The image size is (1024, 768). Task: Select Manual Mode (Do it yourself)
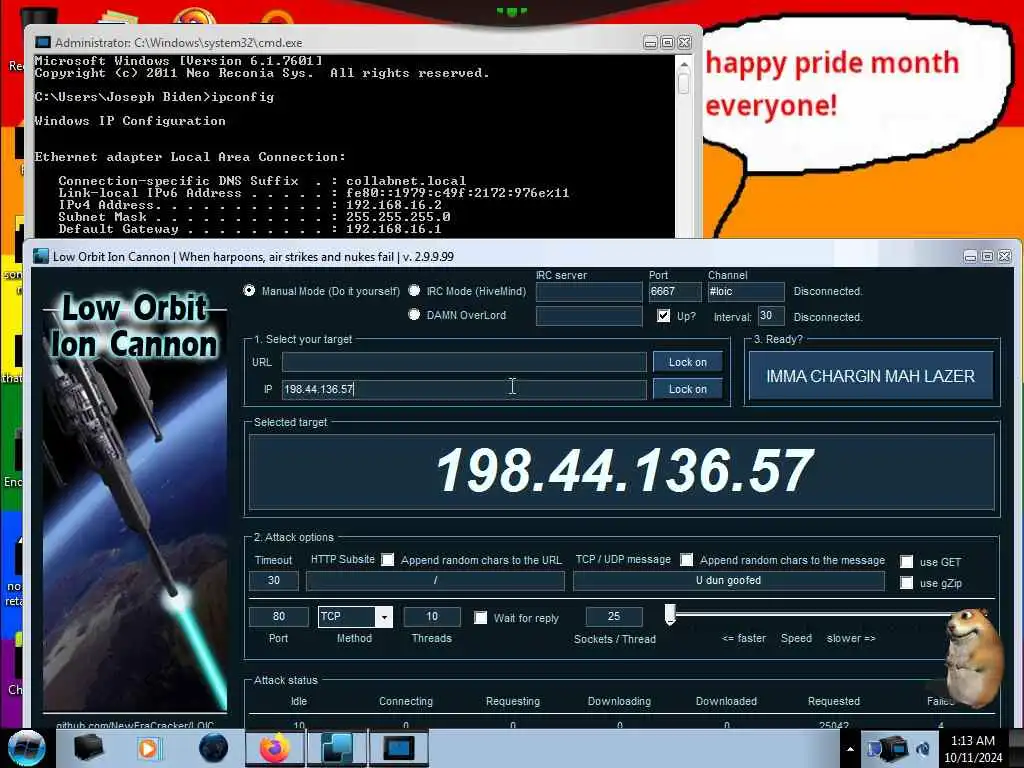tap(249, 290)
